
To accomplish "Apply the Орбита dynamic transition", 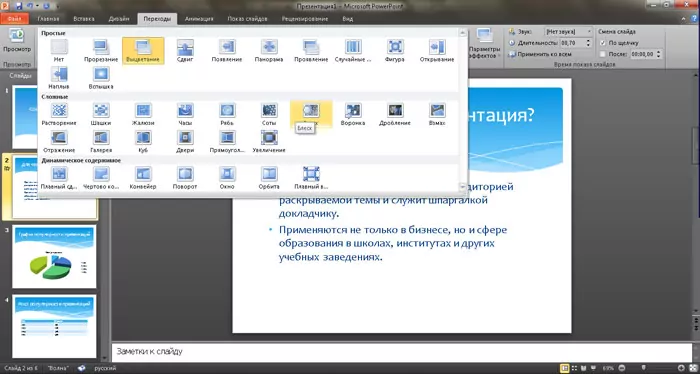I will [x=269, y=178].
